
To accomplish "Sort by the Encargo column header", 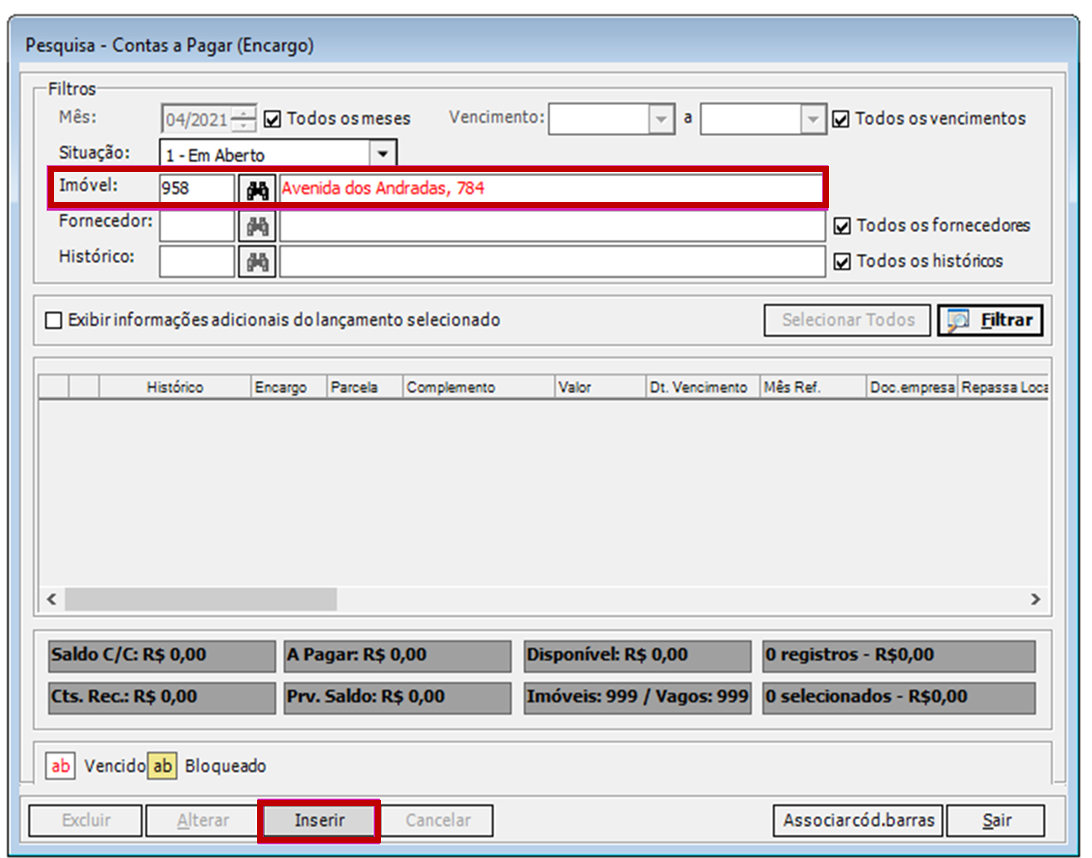I will [x=288, y=387].
